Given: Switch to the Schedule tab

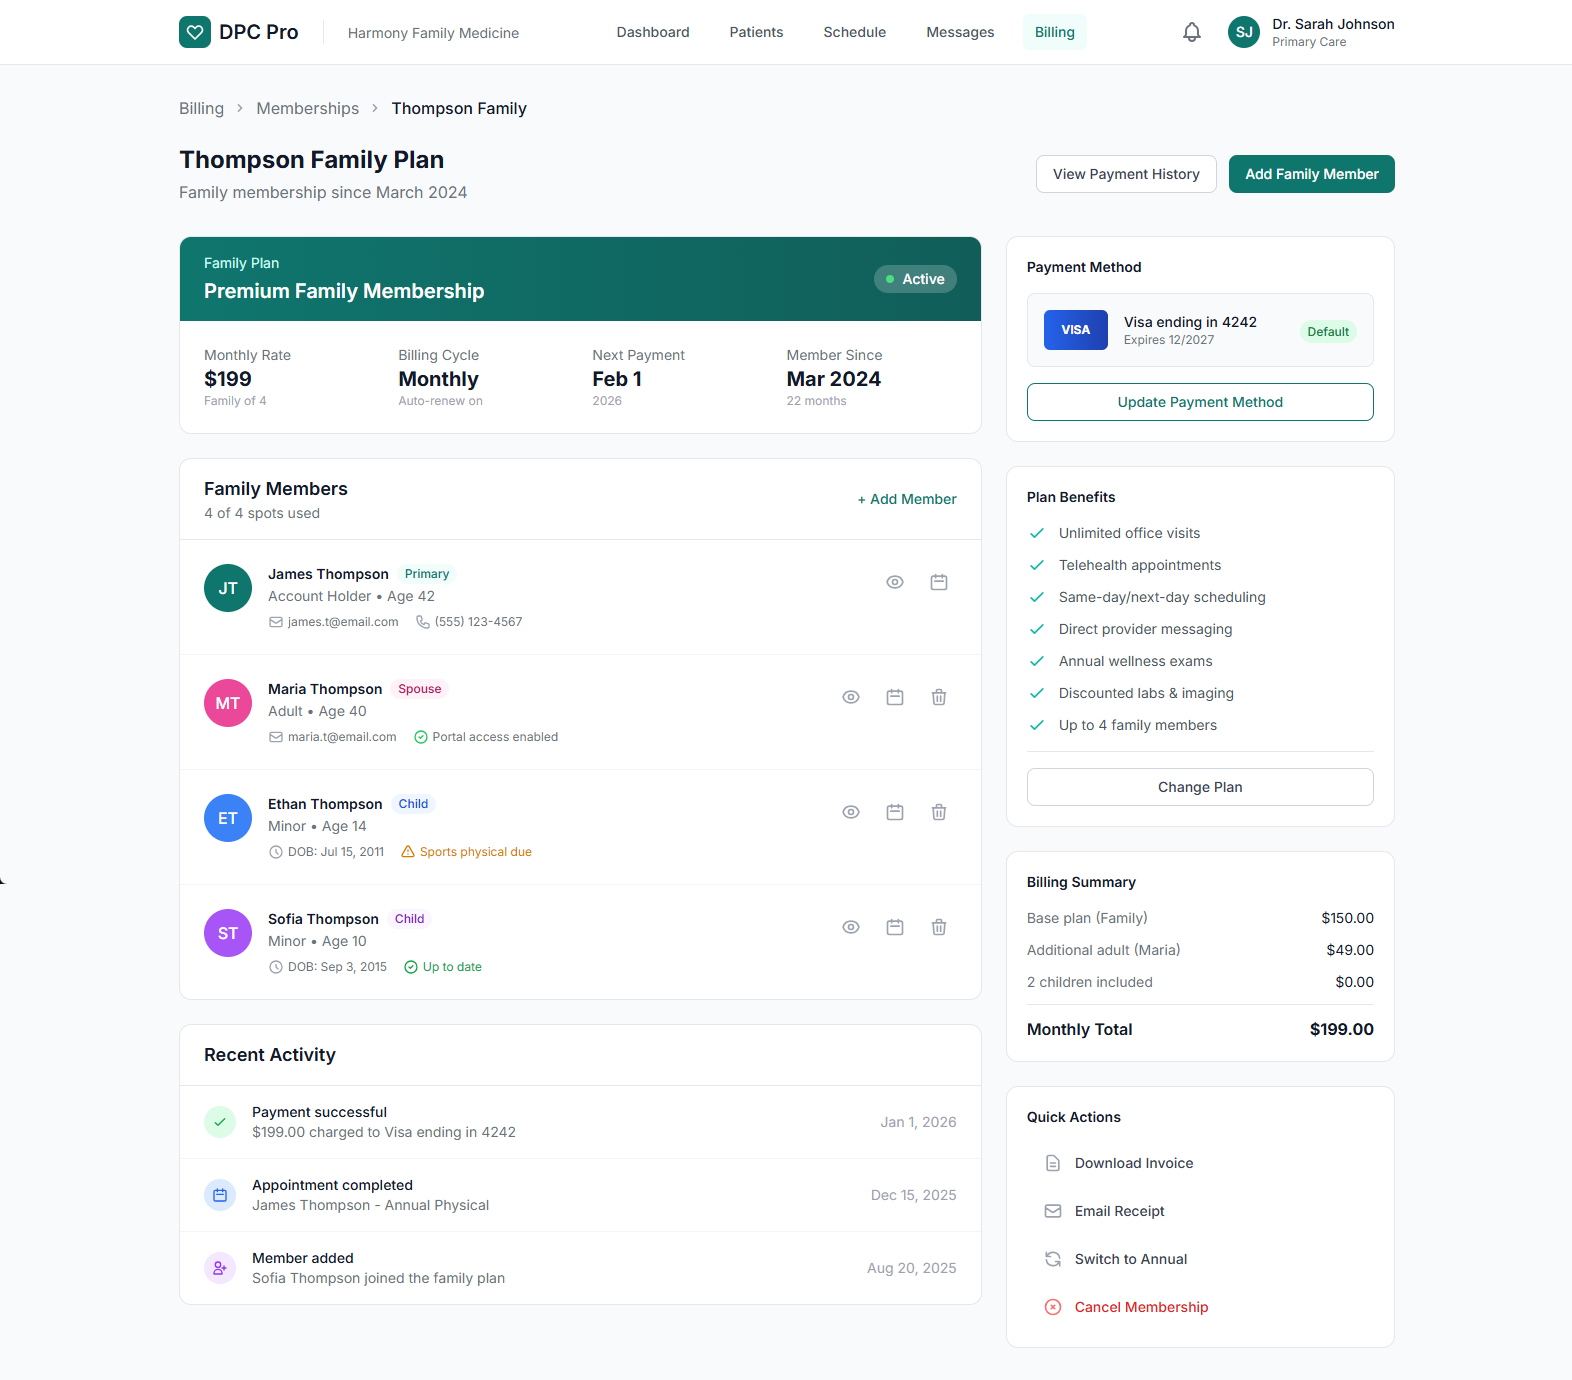Looking at the screenshot, I should pyautogui.click(x=854, y=32).
